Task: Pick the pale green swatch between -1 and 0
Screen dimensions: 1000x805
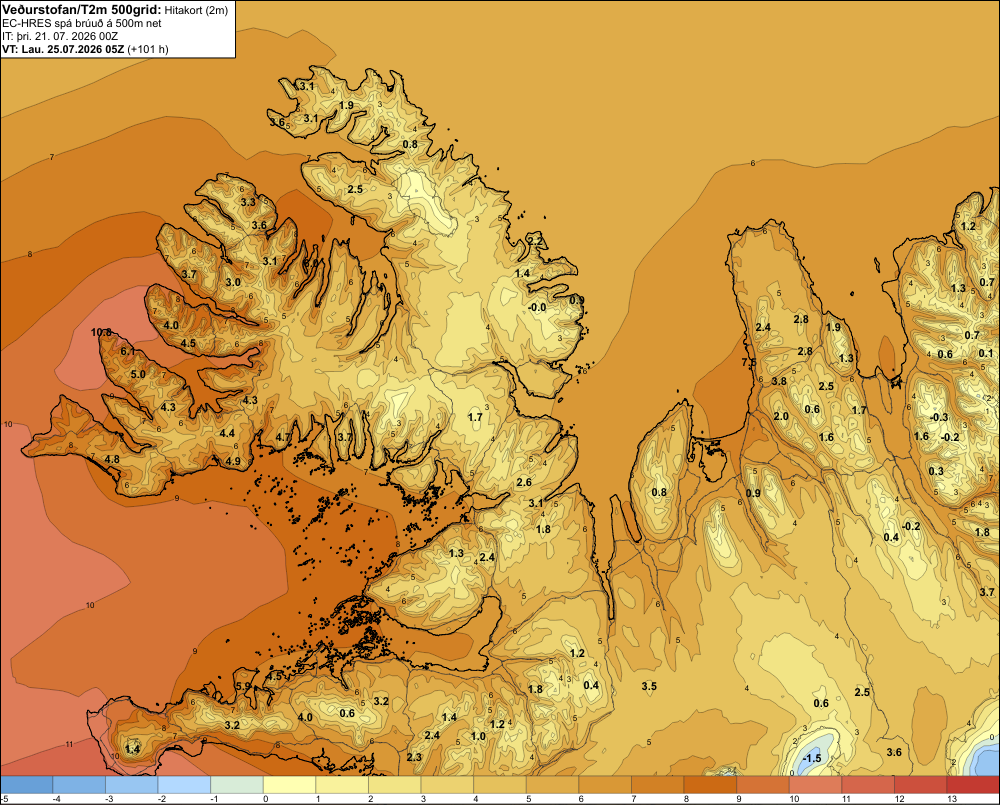Action: tap(237, 785)
